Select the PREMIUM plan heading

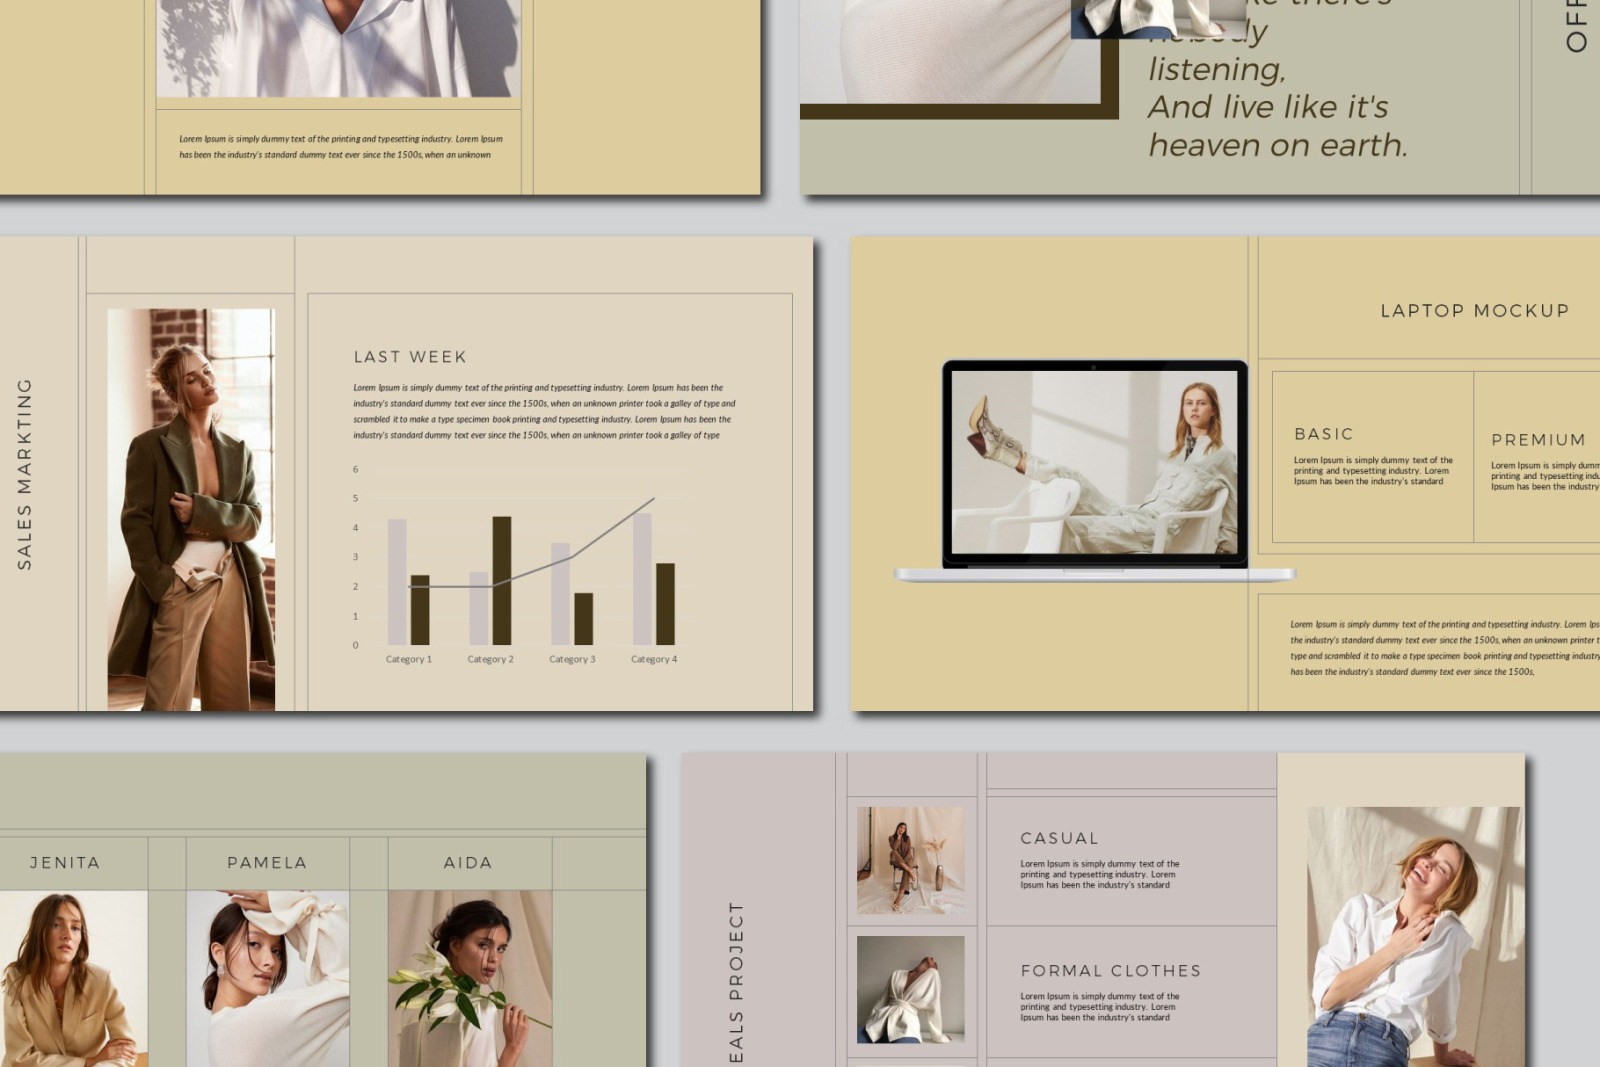point(1538,440)
